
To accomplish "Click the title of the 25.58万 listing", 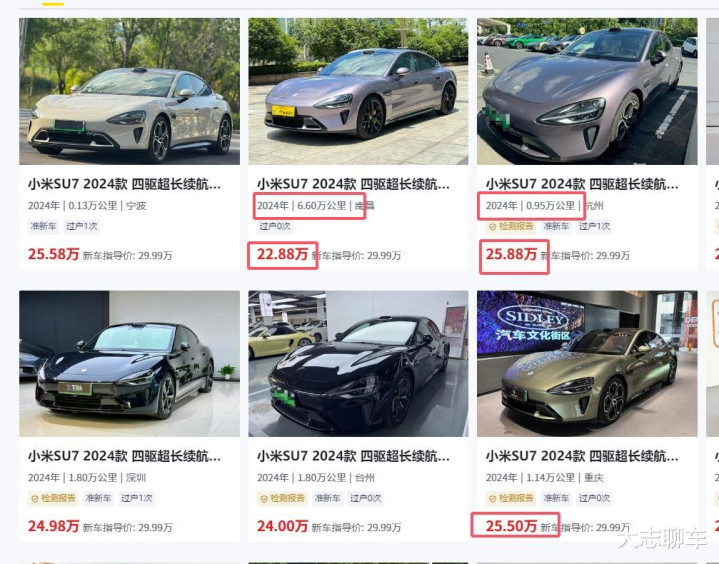I will tap(124, 184).
